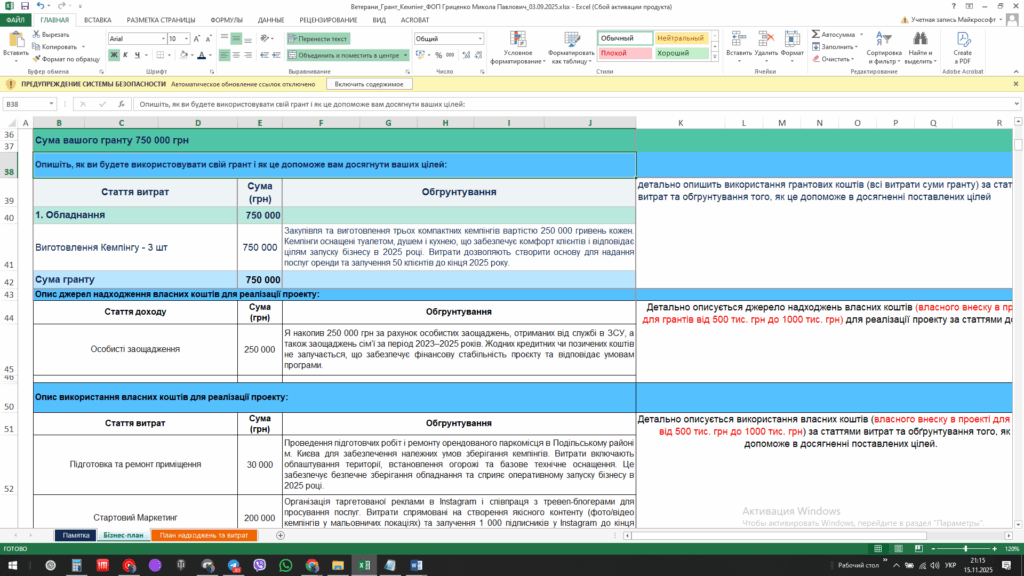1024x576 pixels.
Task: Apply the Плохой cell style
Action: click(x=623, y=52)
